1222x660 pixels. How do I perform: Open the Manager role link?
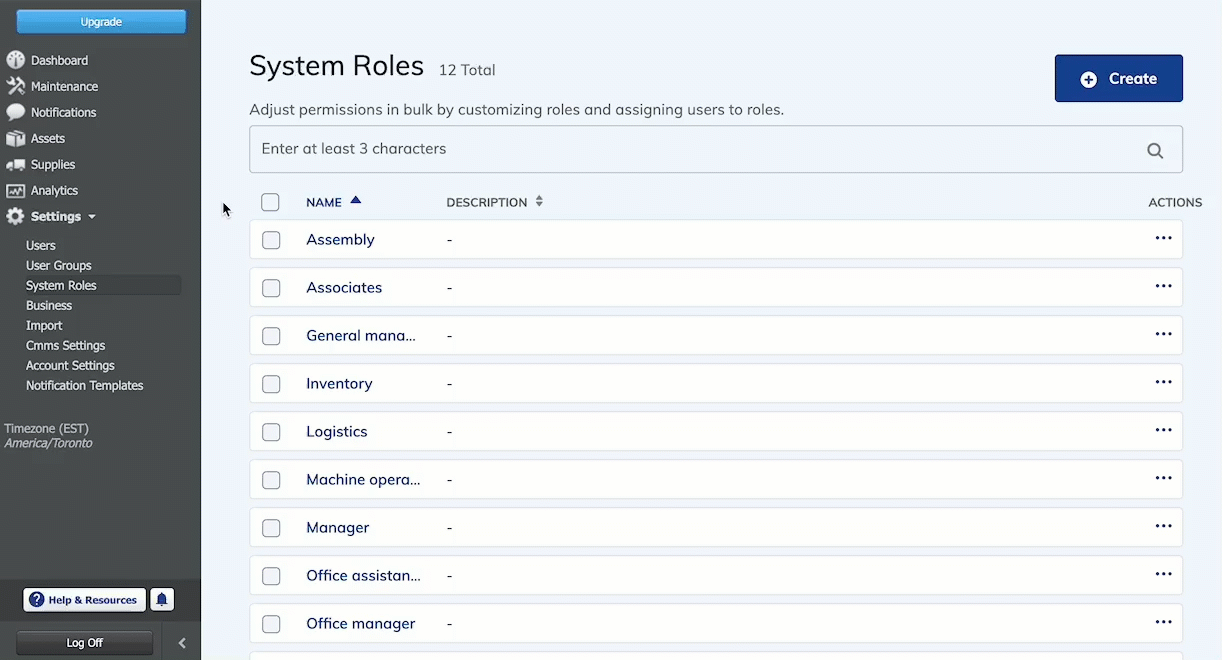[x=338, y=528]
